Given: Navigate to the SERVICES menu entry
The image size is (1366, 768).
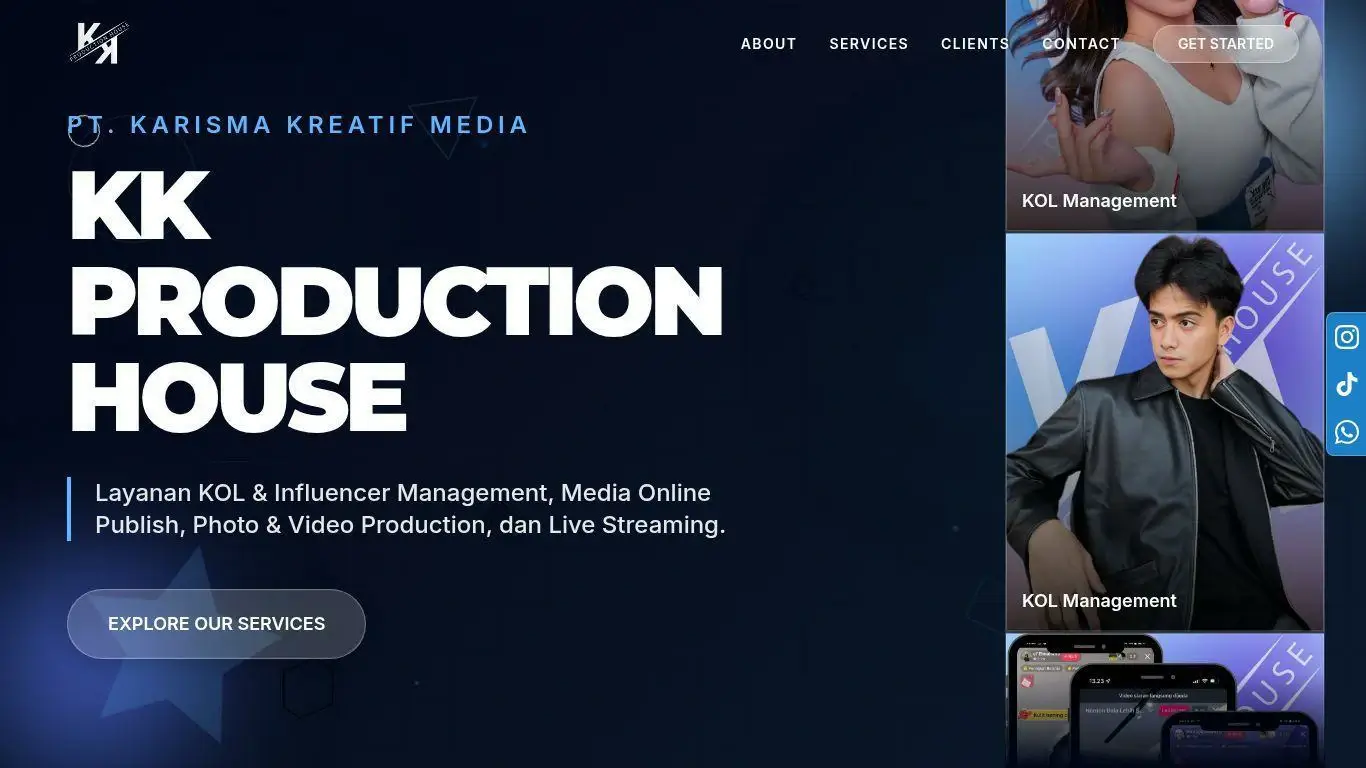Looking at the screenshot, I should 868,44.
